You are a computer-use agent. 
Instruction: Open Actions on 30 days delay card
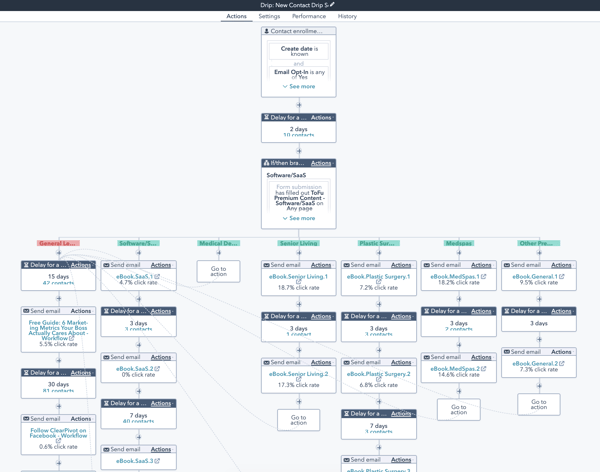[81, 372]
